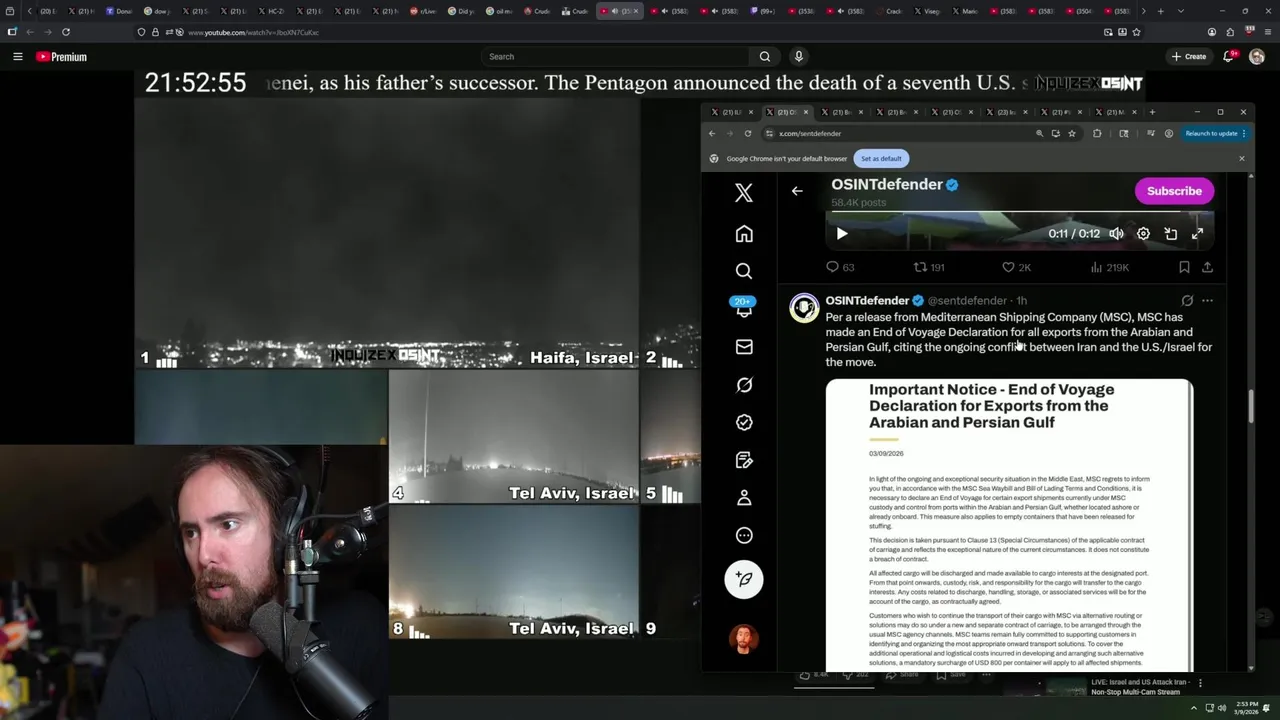
Task: Open the @sentdefender handle link
Action: [x=967, y=301]
